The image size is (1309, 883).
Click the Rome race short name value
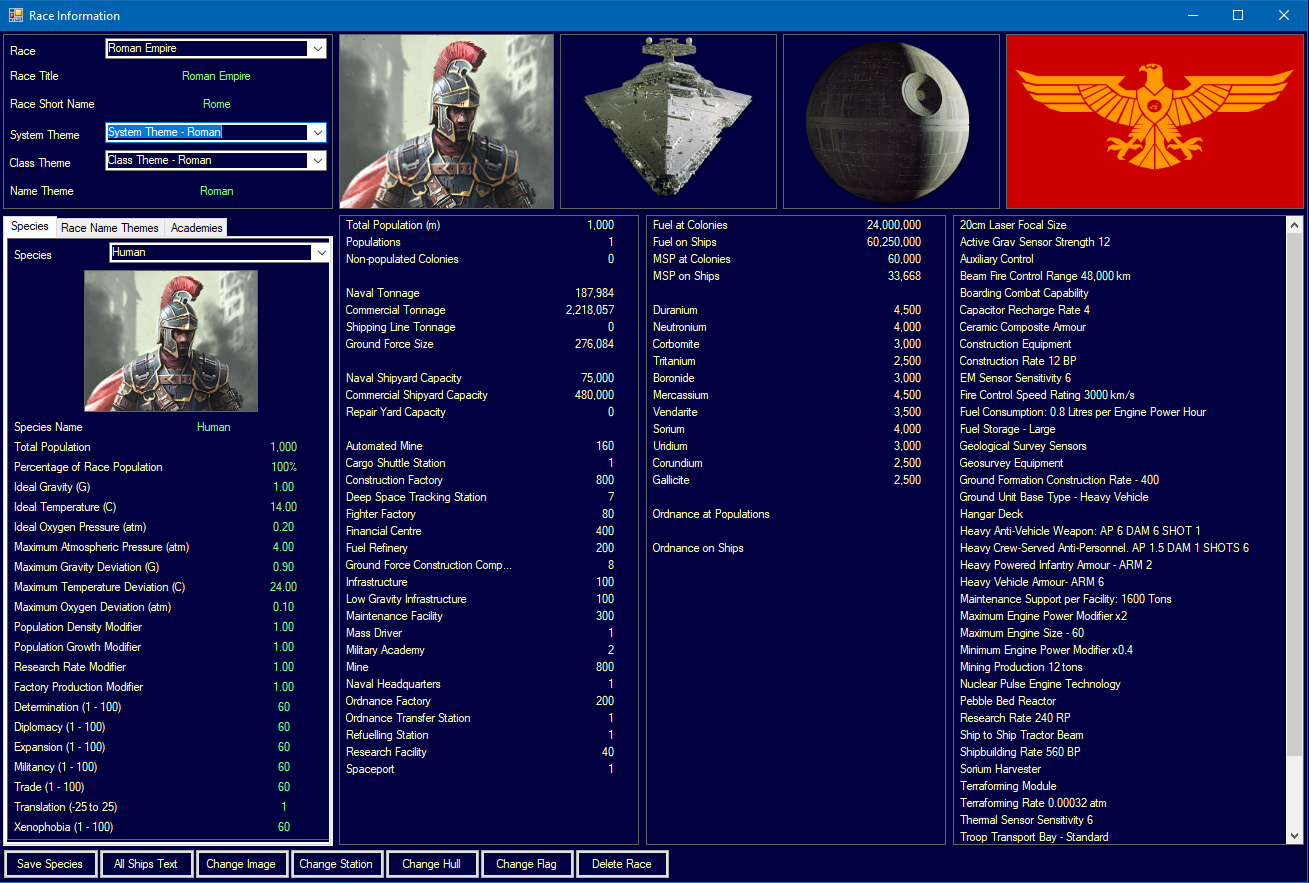(216, 104)
